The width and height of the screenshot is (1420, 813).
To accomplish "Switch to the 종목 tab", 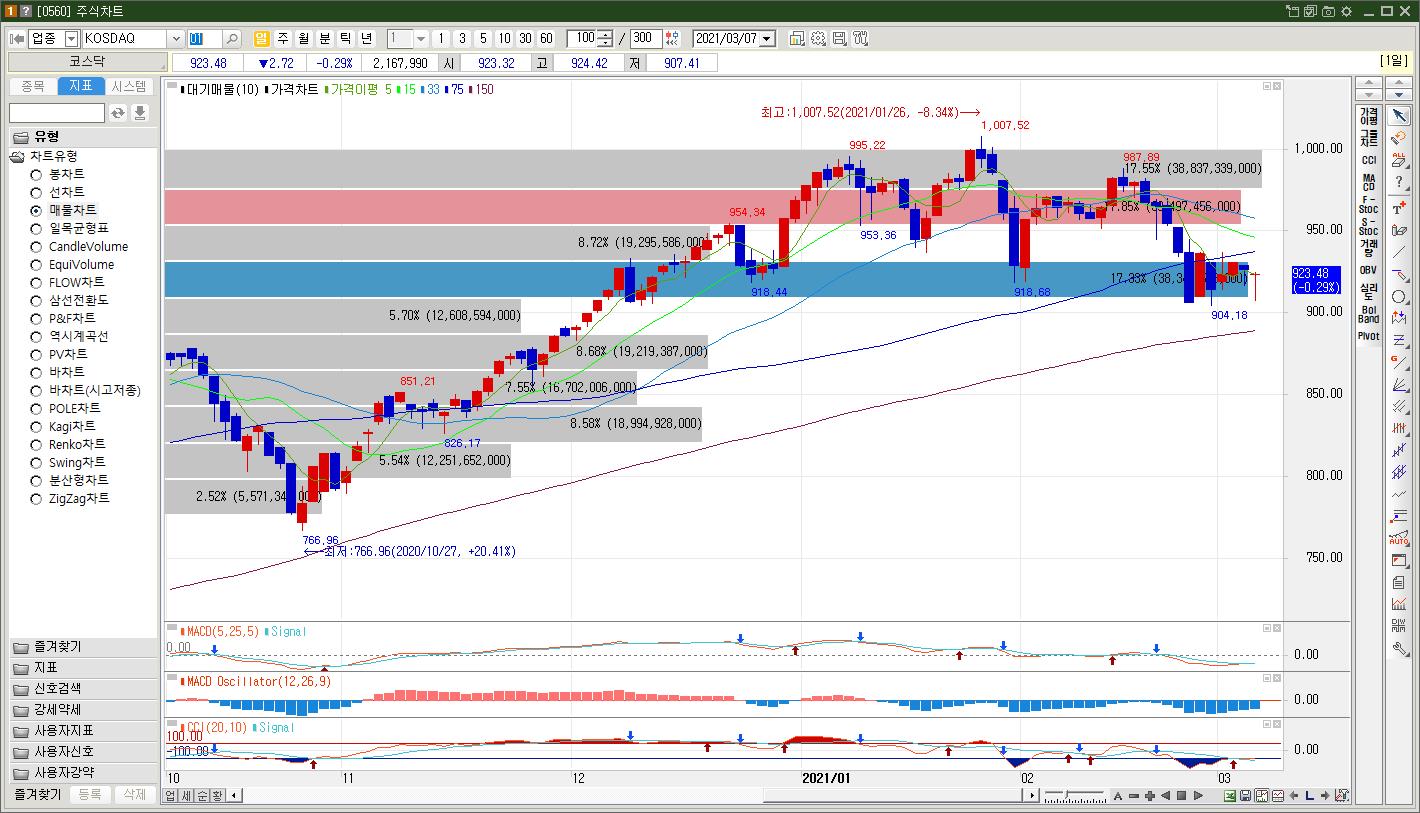I will (x=33, y=87).
